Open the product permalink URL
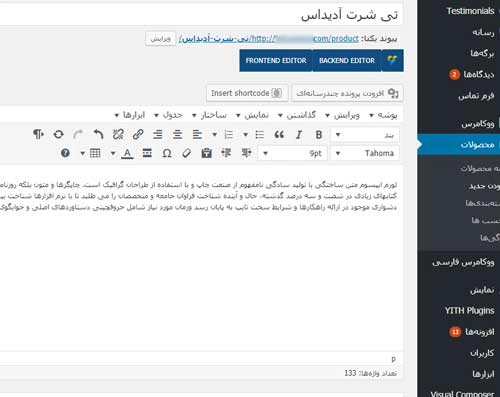Viewport: 500px width, 397px height. pyautogui.click(x=269, y=39)
